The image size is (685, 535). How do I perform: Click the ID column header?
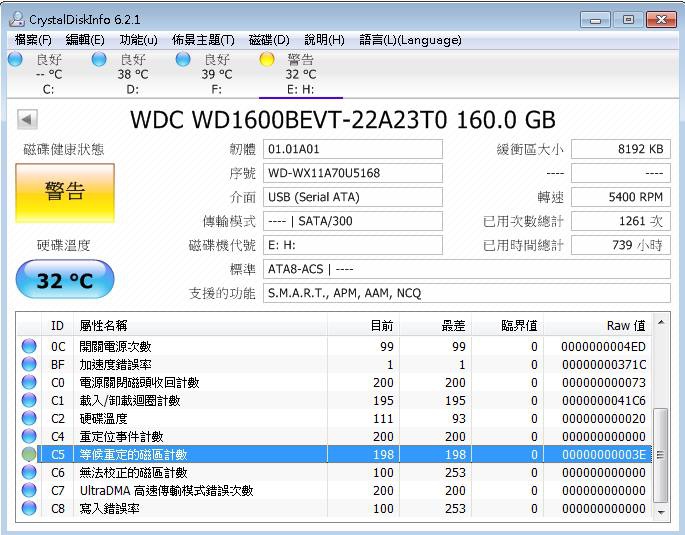click(57, 325)
